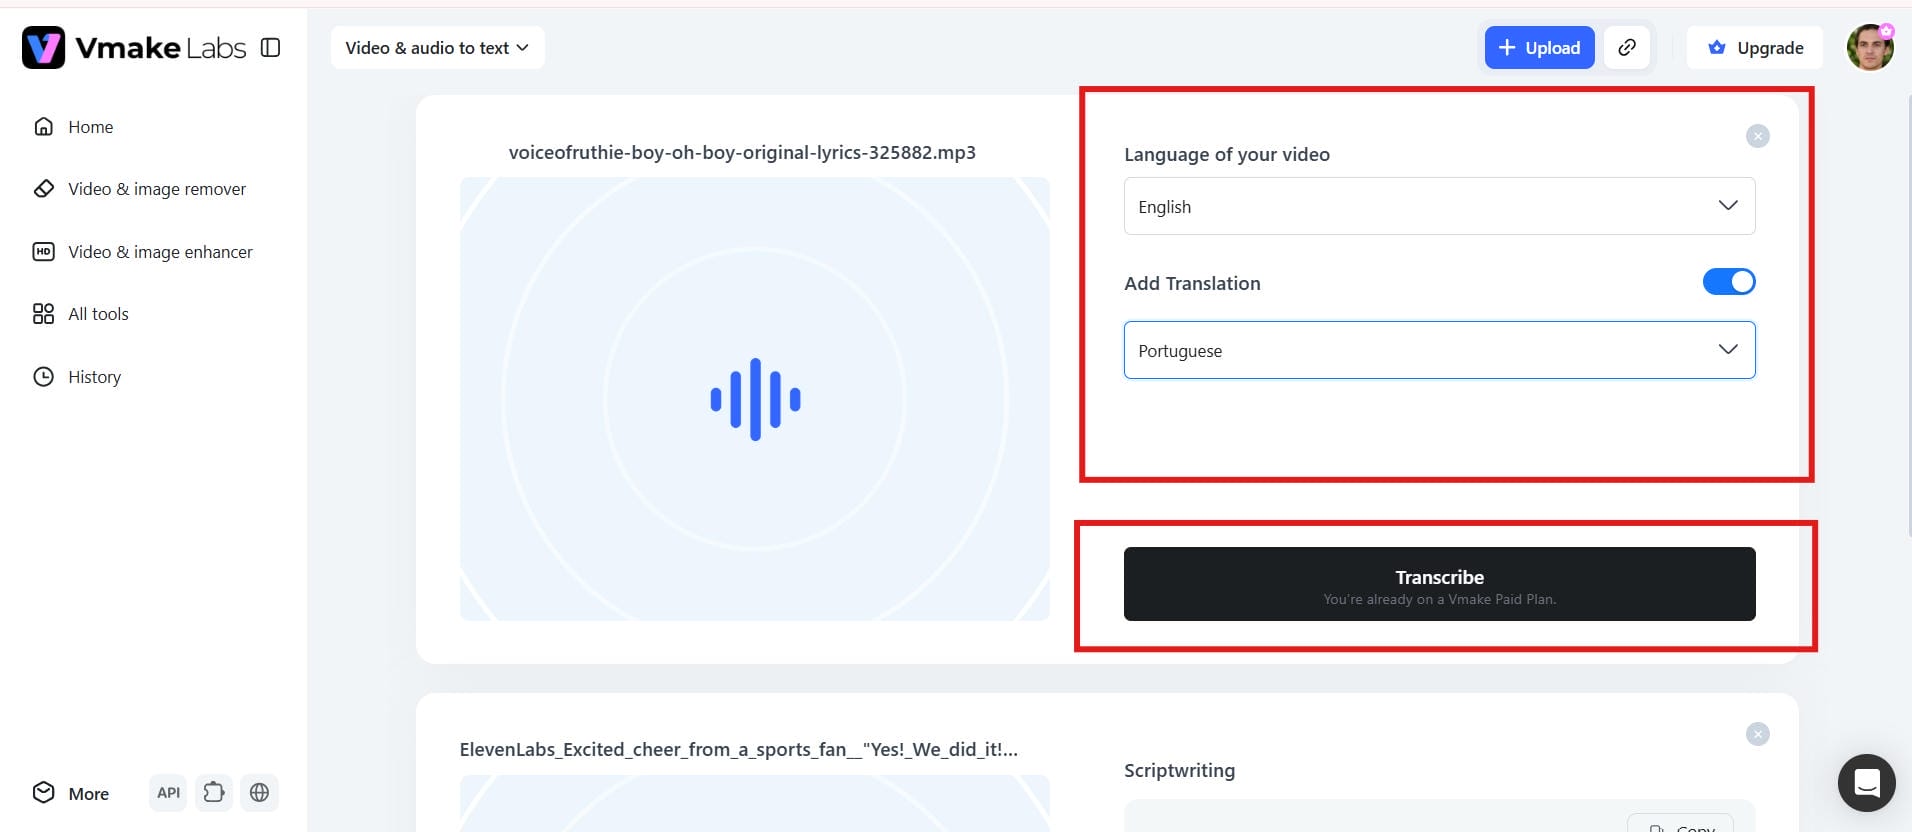Click the Home house icon
The image size is (1912, 832).
[43, 127]
